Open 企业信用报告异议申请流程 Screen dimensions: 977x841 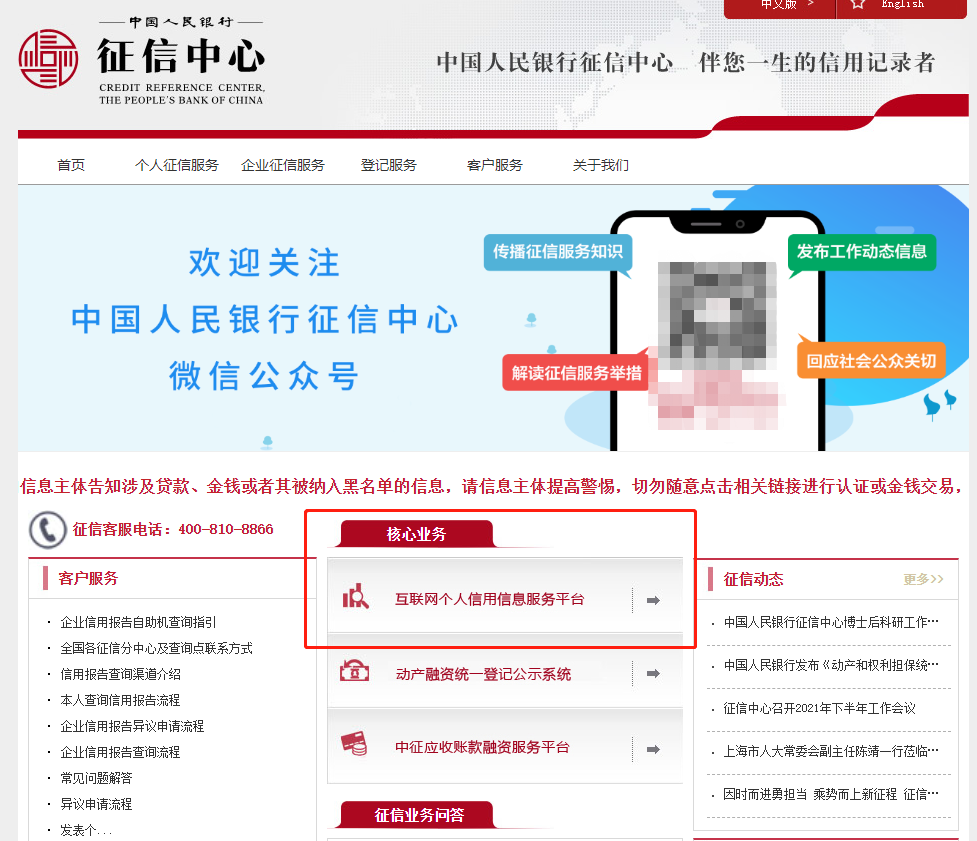point(132,726)
